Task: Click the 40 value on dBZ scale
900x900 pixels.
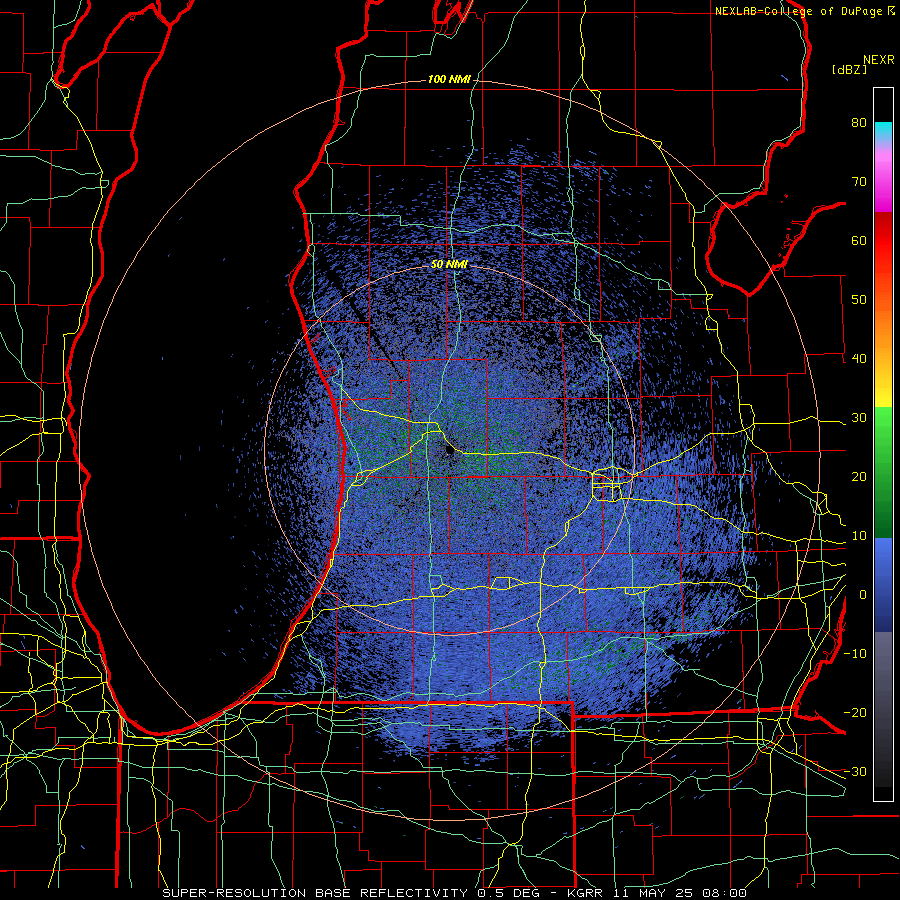Action: tap(859, 359)
